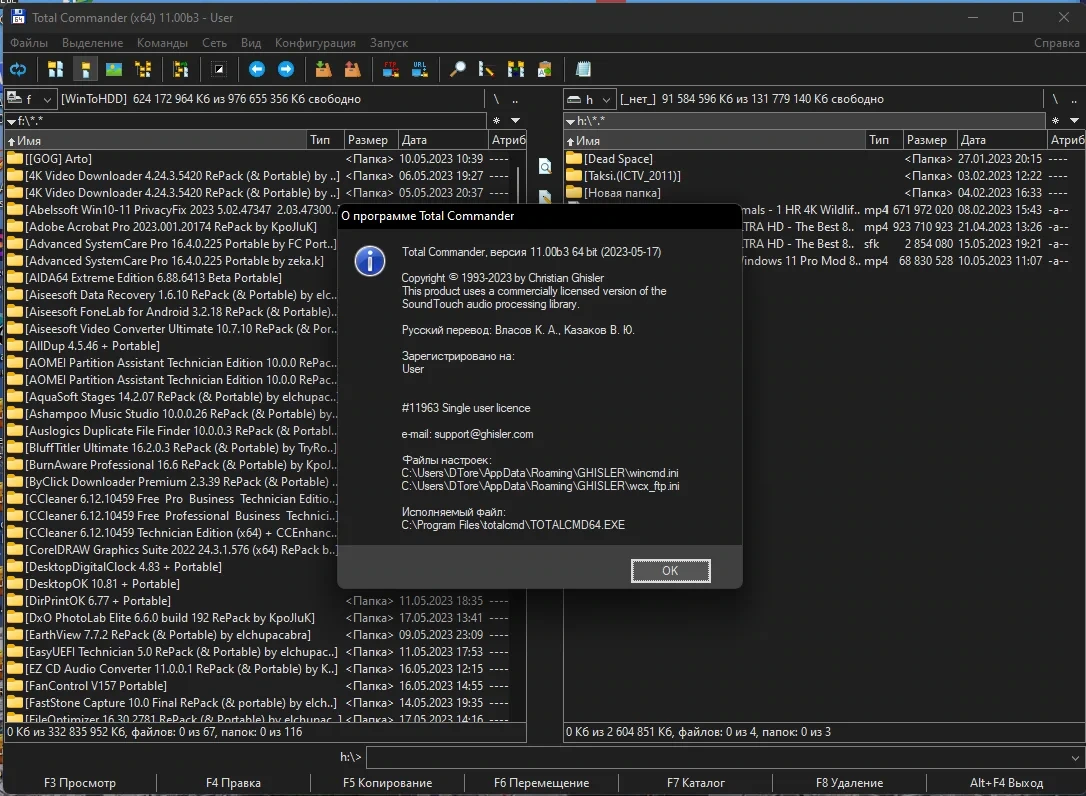The image size is (1086, 796).
Task: Open the Выделение menu
Action: tap(92, 43)
